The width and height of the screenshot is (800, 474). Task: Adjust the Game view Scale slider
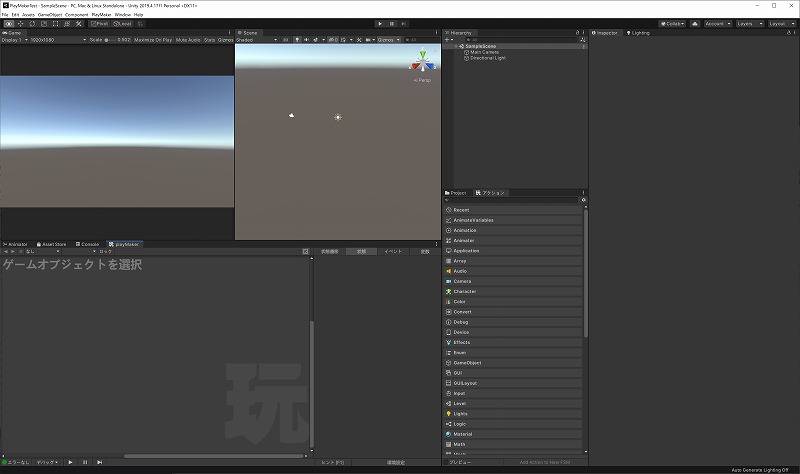pos(111,40)
